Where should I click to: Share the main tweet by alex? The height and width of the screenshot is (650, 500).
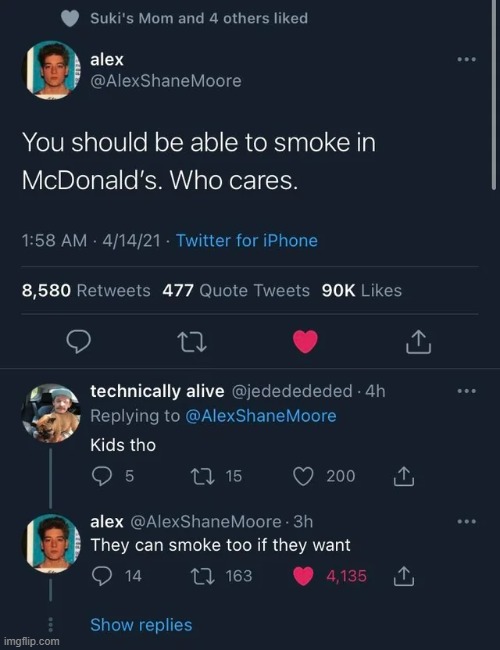pos(418,342)
